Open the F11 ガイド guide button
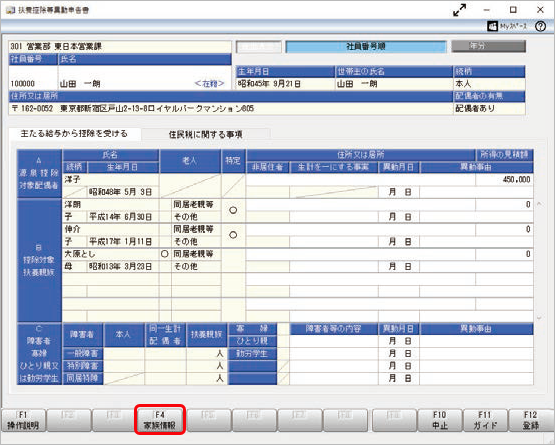555x445 pixels. pyautogui.click(x=485, y=420)
